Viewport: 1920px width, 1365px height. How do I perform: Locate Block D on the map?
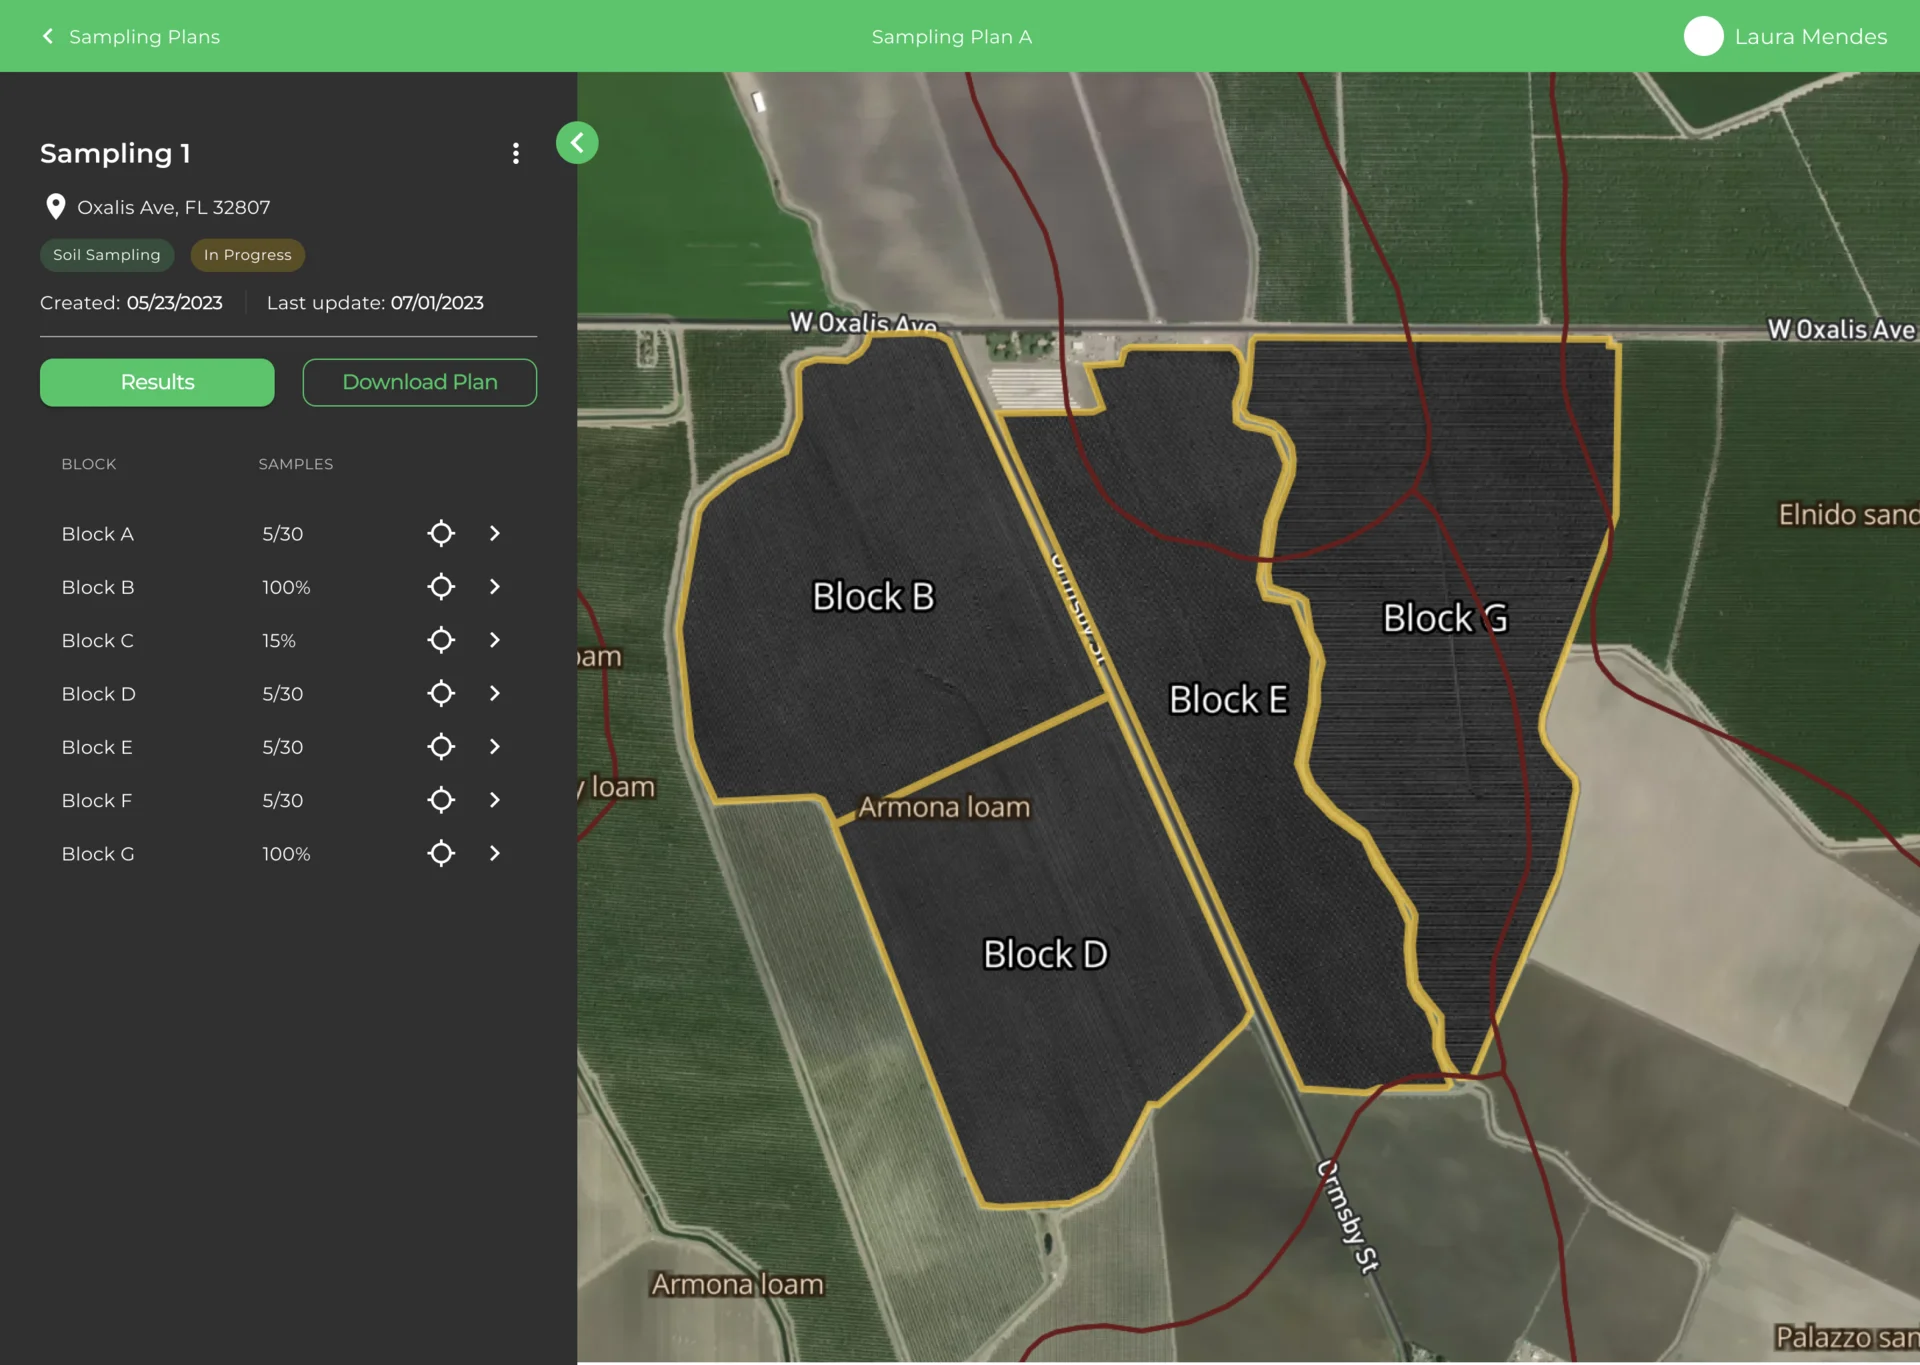[x=441, y=693]
